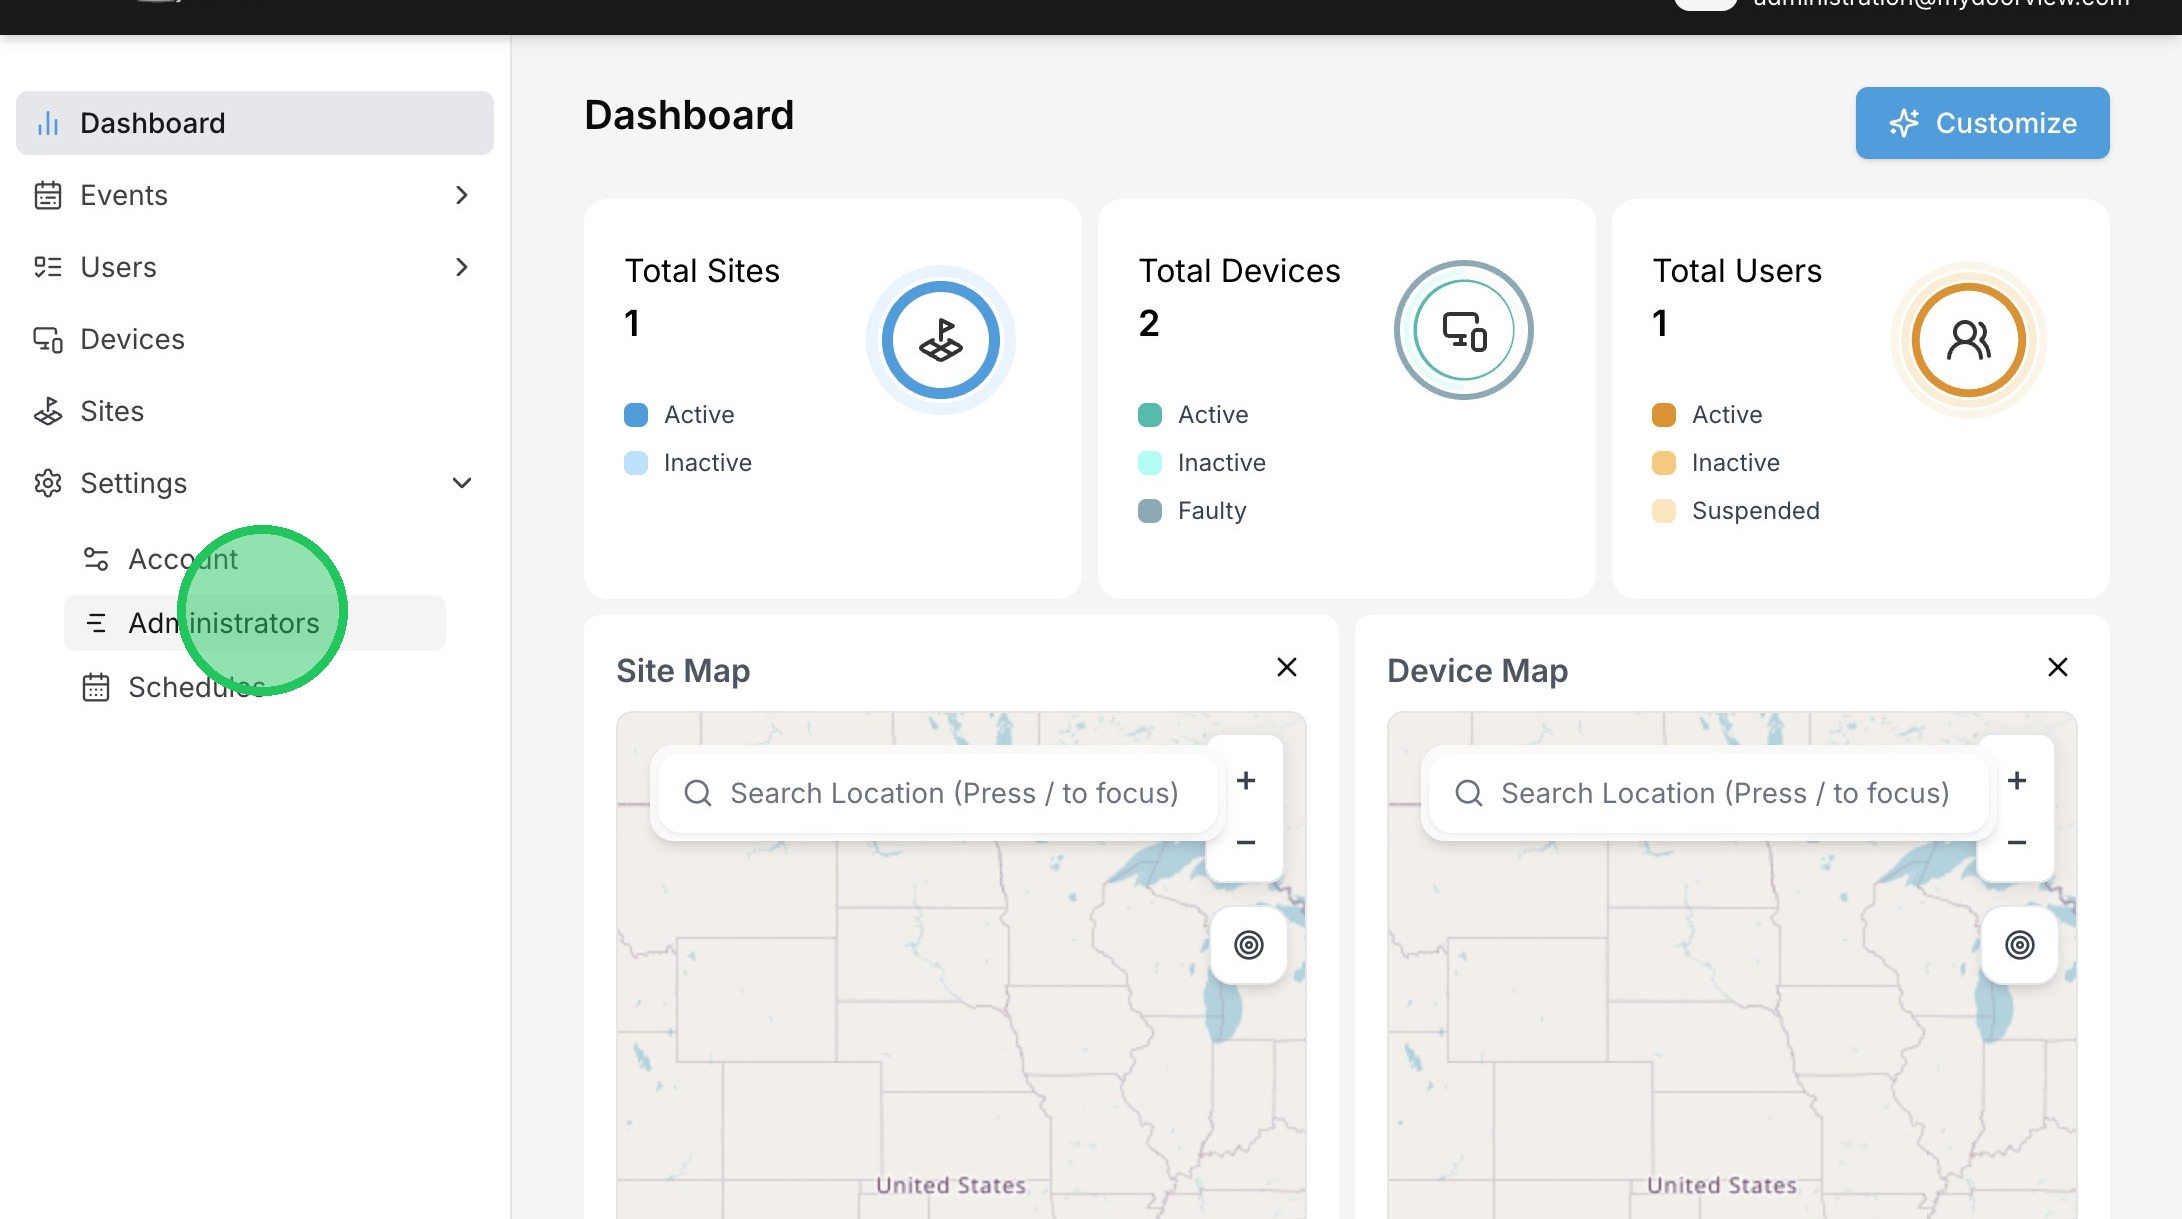Click the Customize button
Screen dimensions: 2182x1219
[x=1981, y=123]
